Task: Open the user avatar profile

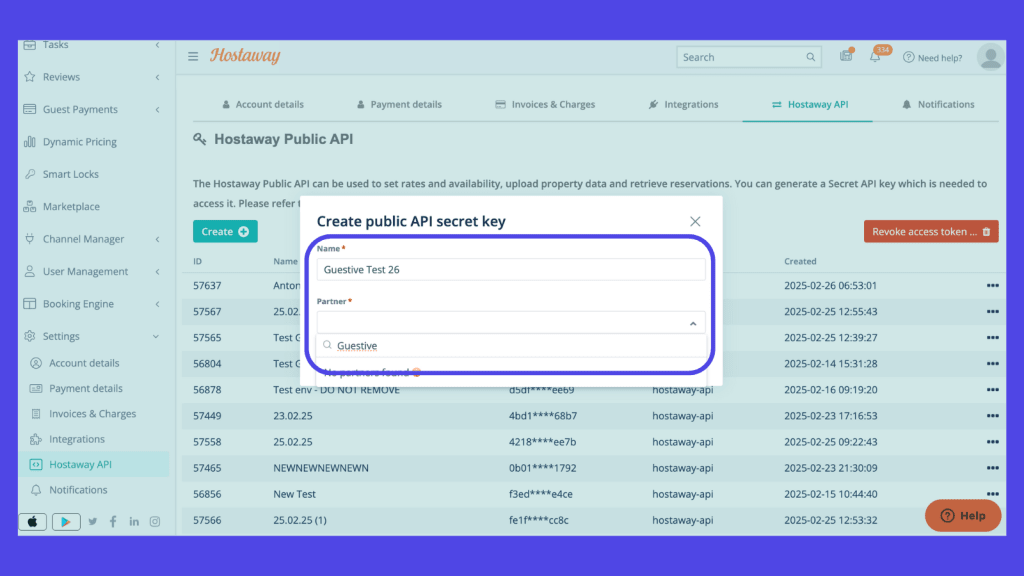Action: [x=990, y=57]
